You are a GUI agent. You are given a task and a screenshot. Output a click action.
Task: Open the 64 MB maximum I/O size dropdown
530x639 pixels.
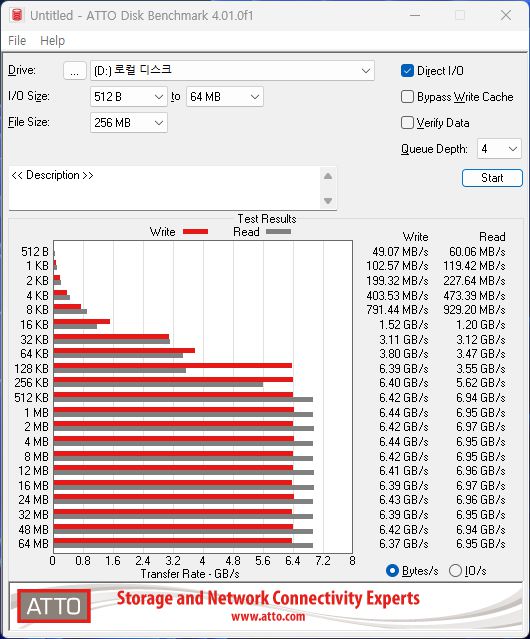[x=225, y=97]
